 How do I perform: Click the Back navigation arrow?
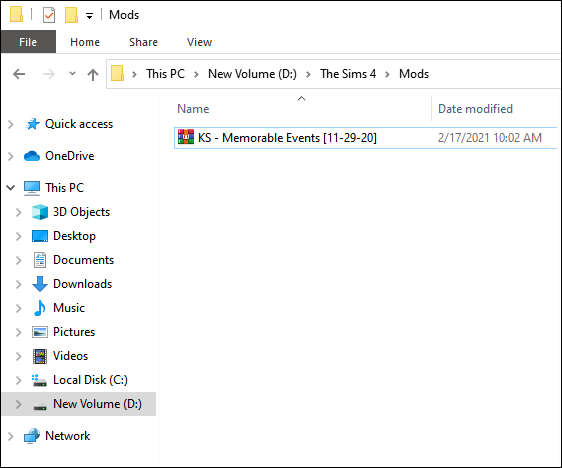[19, 74]
